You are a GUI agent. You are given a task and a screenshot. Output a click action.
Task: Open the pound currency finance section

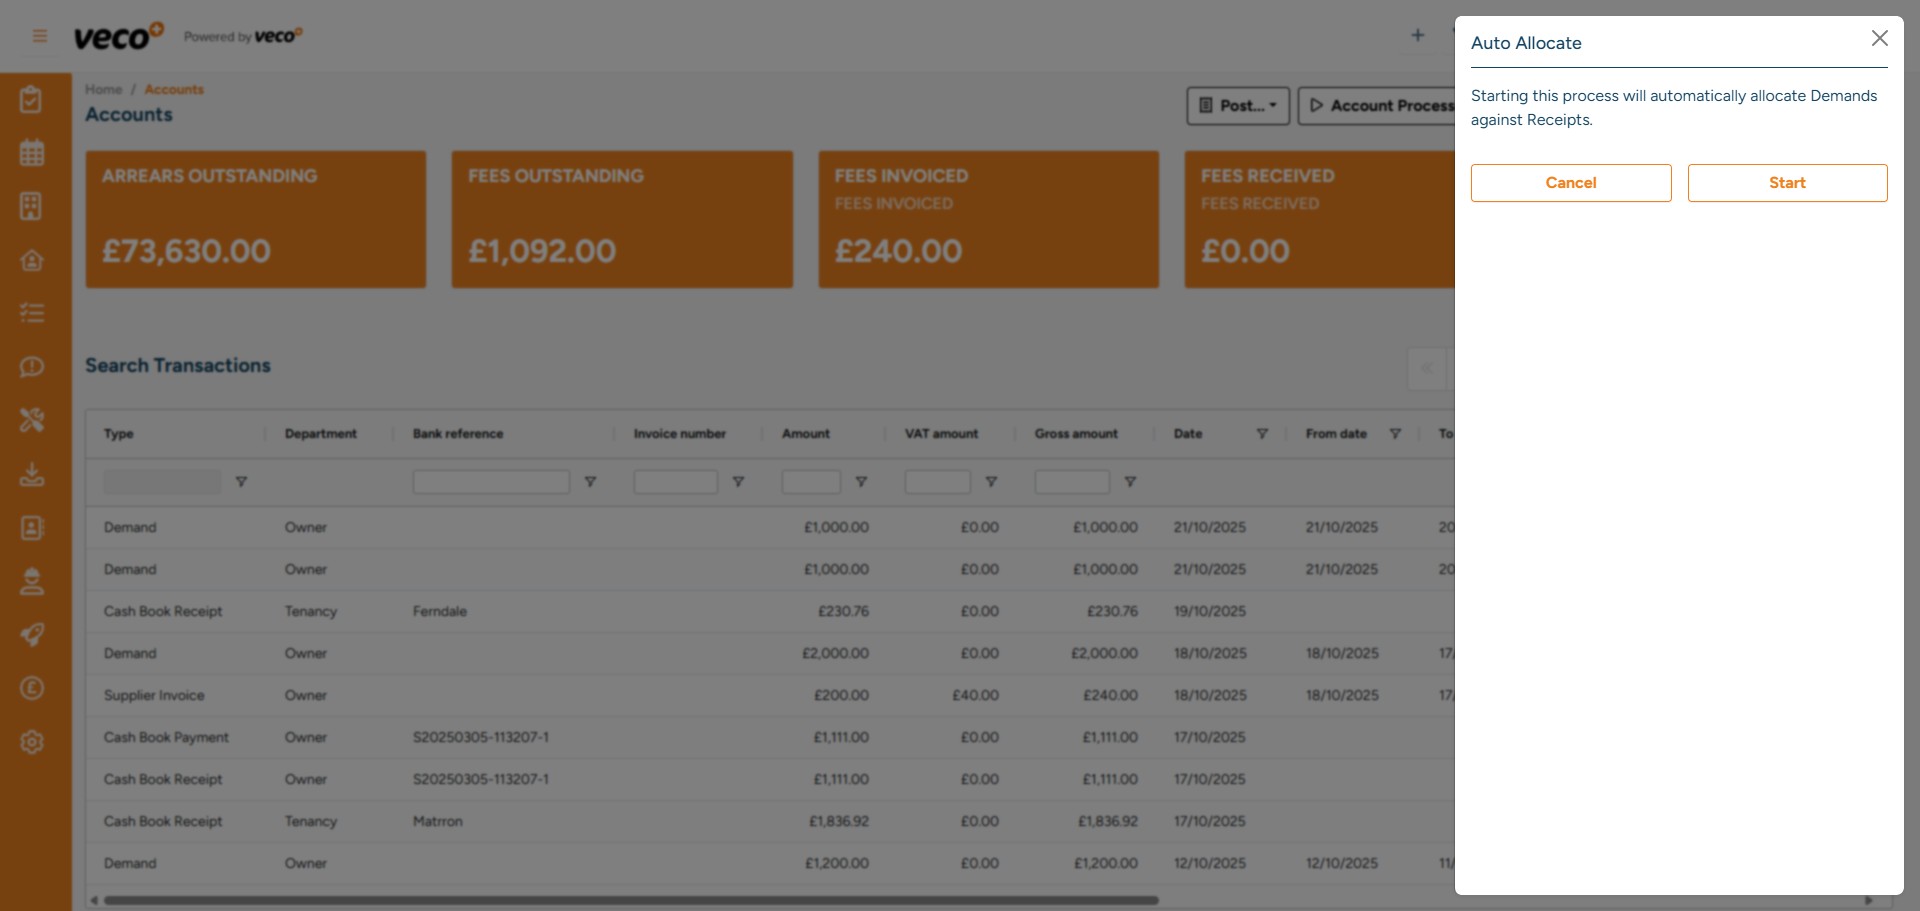(x=33, y=688)
